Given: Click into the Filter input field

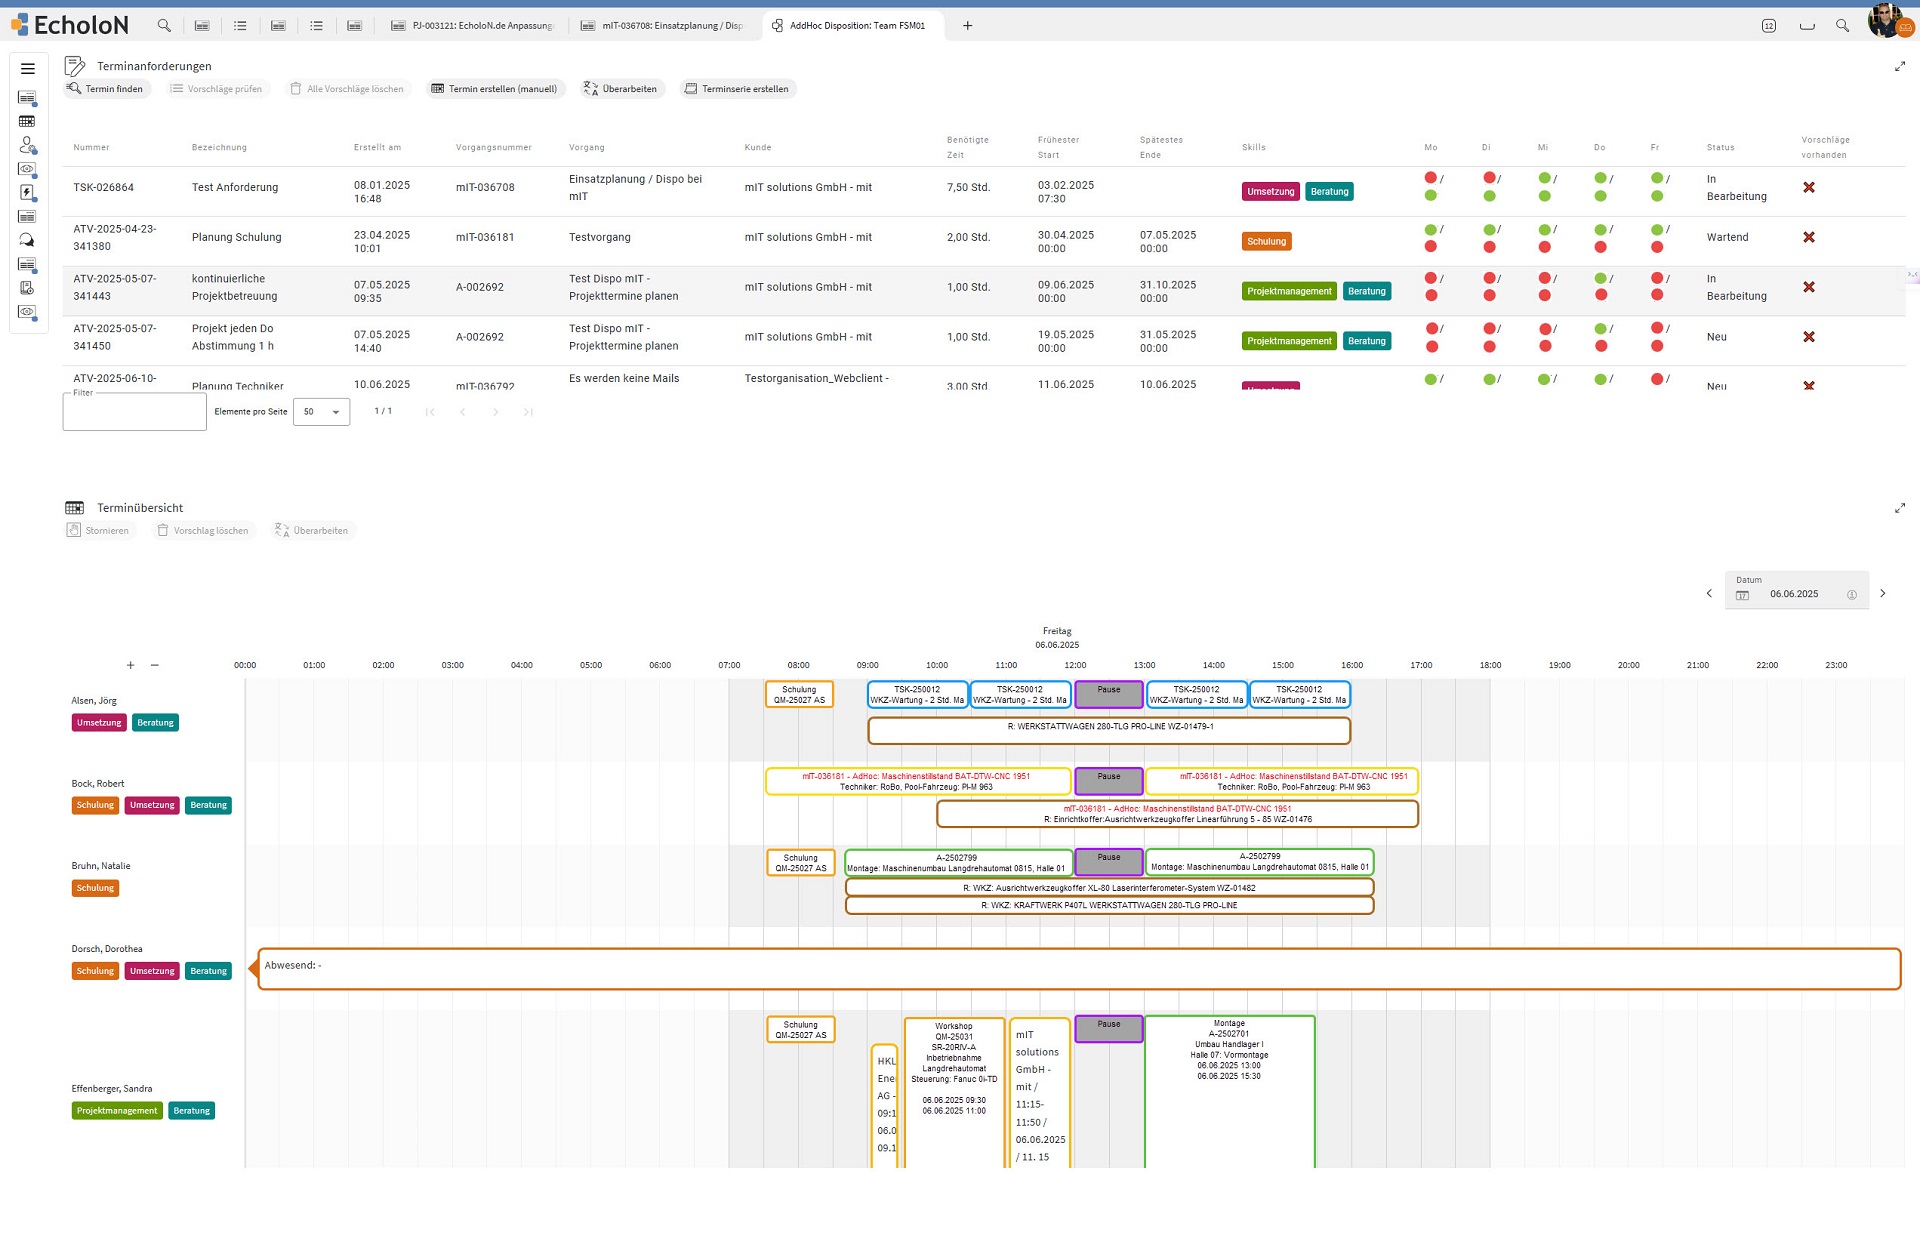Looking at the screenshot, I should 134,413.
